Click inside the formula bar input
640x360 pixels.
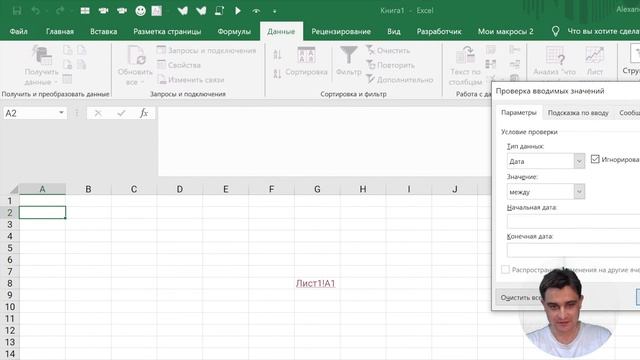point(324,141)
